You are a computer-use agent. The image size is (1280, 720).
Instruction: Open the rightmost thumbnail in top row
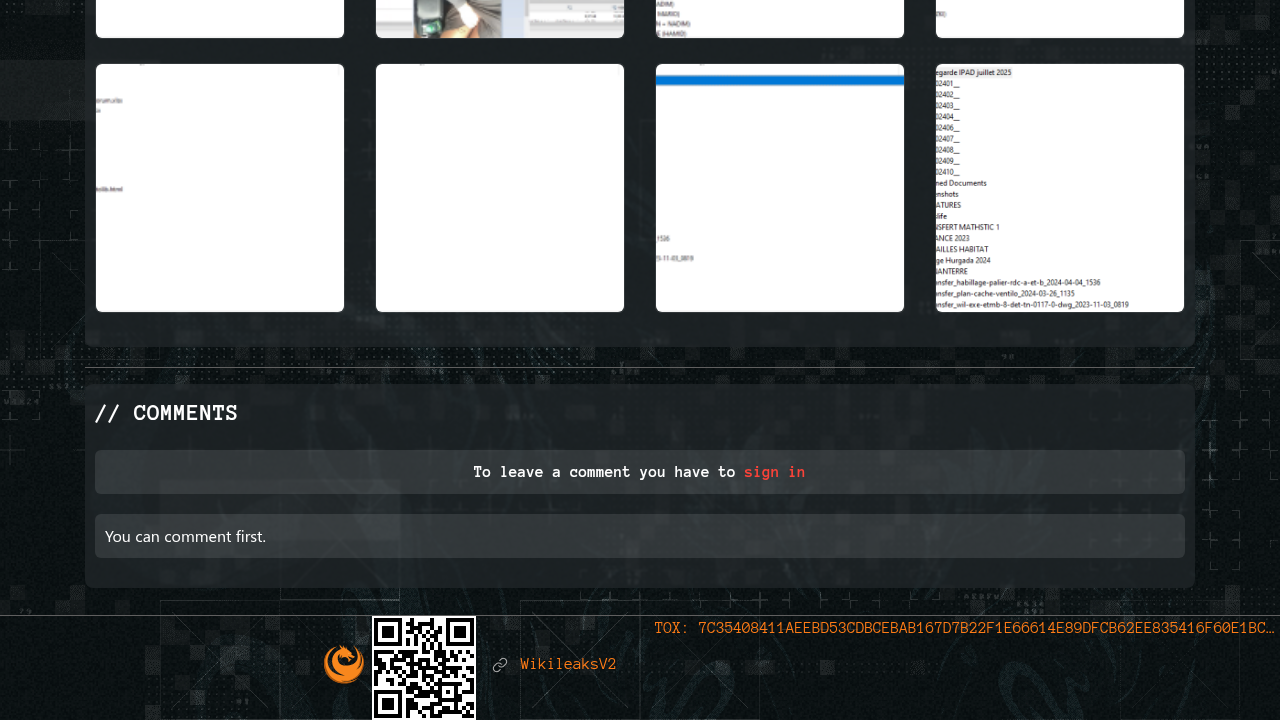point(1060,18)
